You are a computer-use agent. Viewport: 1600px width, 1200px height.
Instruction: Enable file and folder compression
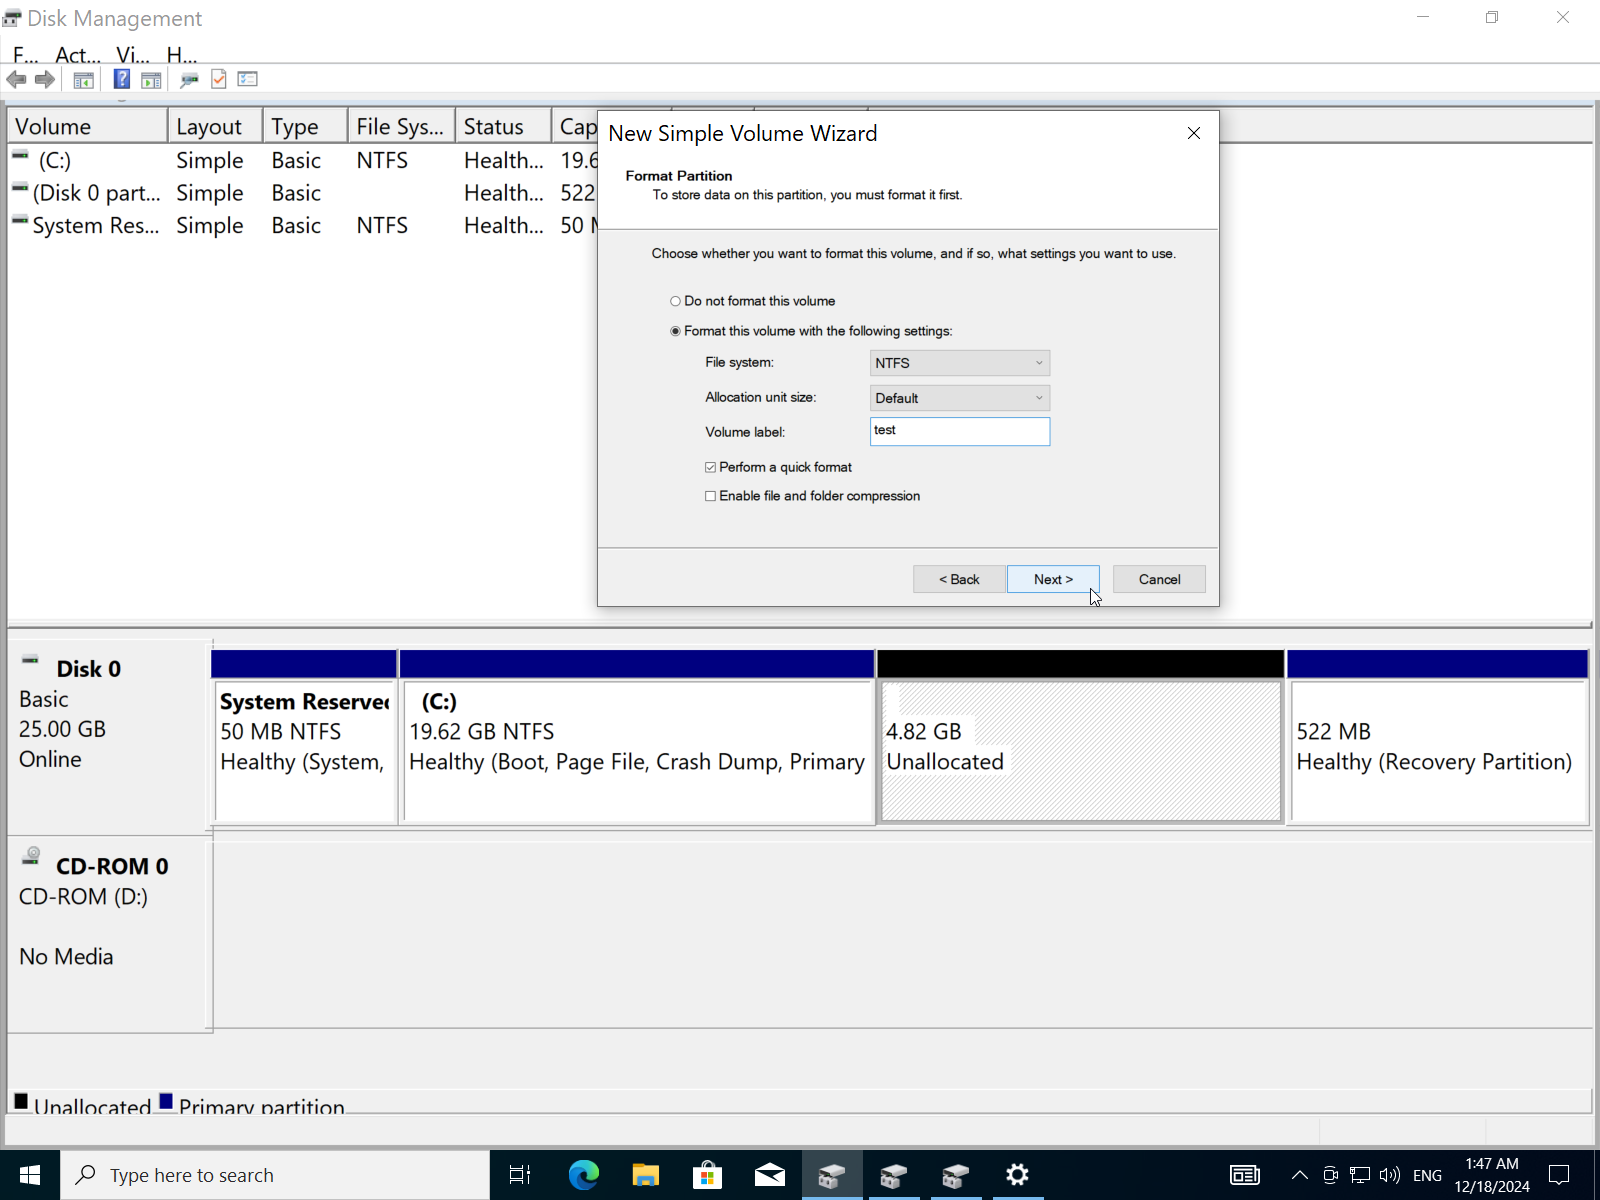[x=711, y=496]
